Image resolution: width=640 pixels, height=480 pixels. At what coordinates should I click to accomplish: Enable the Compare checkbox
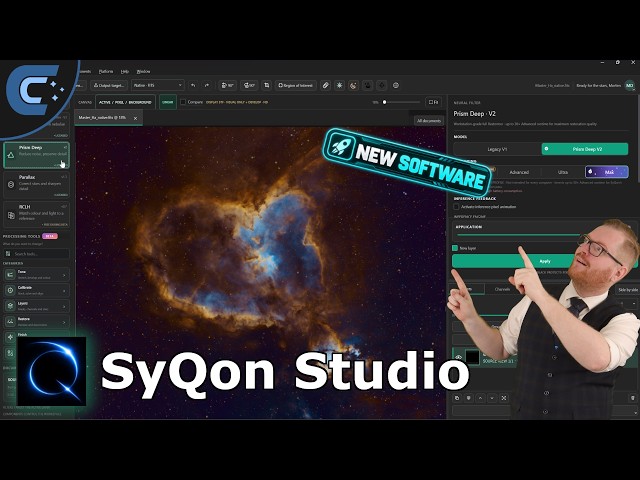183,102
